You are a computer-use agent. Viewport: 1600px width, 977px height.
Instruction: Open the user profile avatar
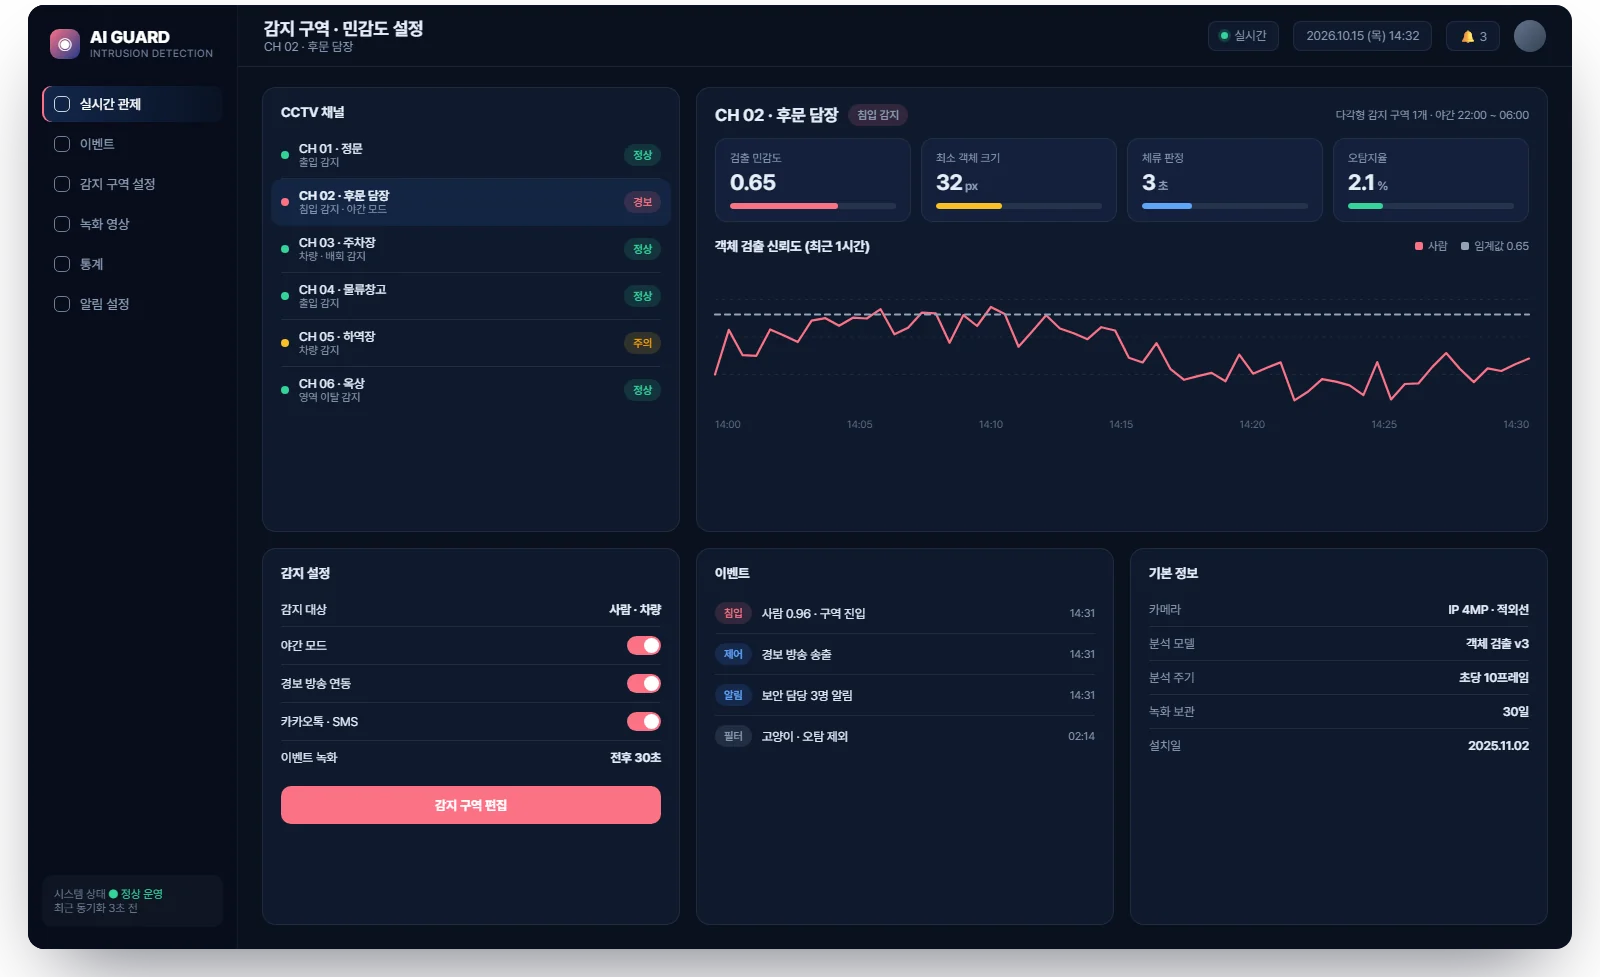click(x=1529, y=36)
